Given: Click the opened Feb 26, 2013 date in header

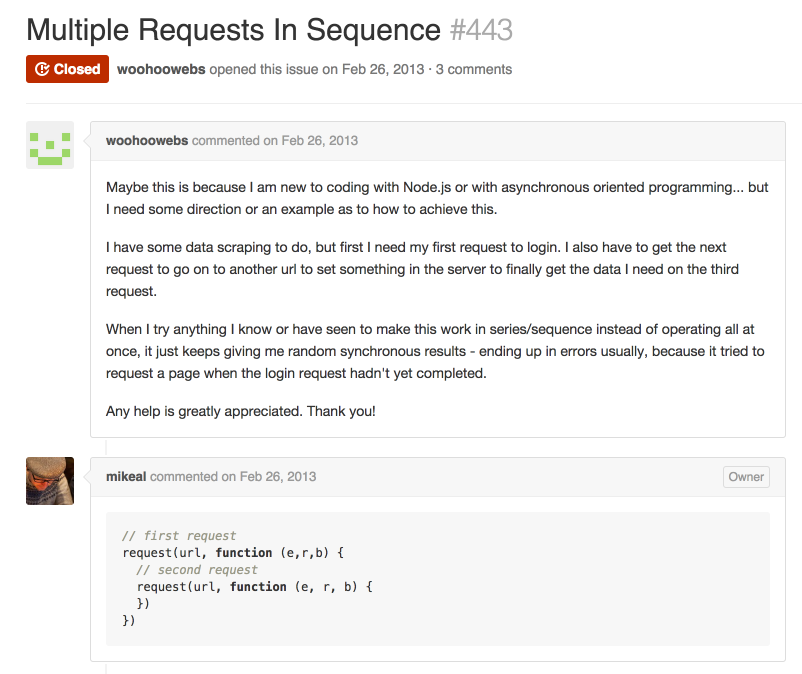Looking at the screenshot, I should tap(383, 69).
